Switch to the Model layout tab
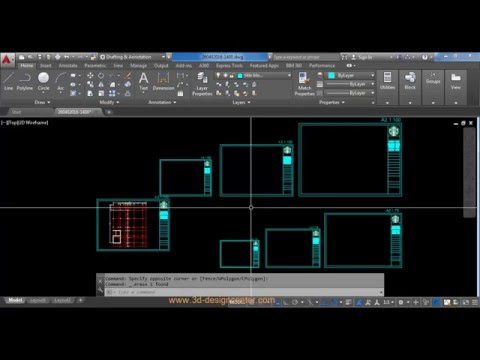This screenshot has height=360, width=480. click(15, 300)
